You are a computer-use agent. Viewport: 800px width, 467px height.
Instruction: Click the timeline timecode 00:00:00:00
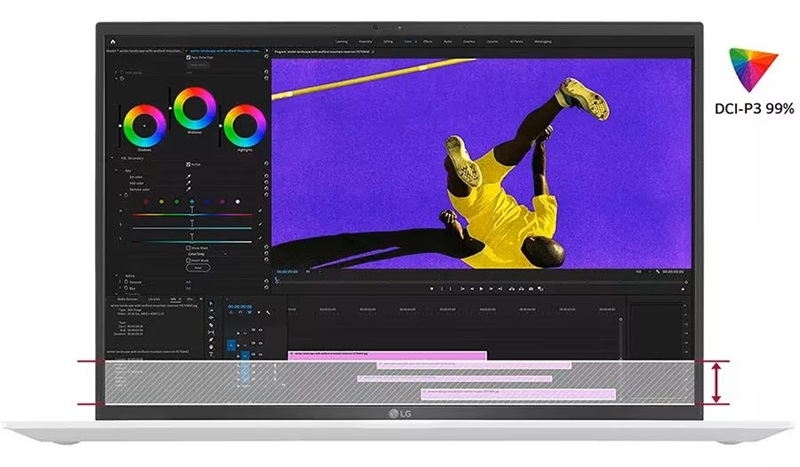coord(240,306)
